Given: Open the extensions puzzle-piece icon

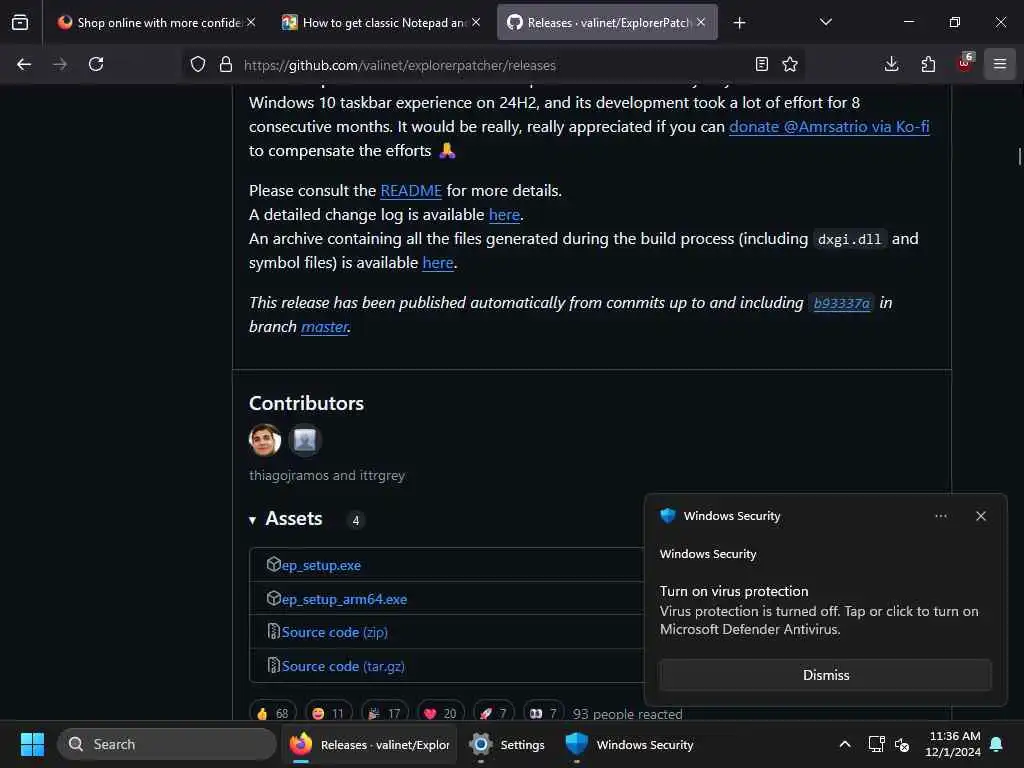Looking at the screenshot, I should click(x=928, y=64).
